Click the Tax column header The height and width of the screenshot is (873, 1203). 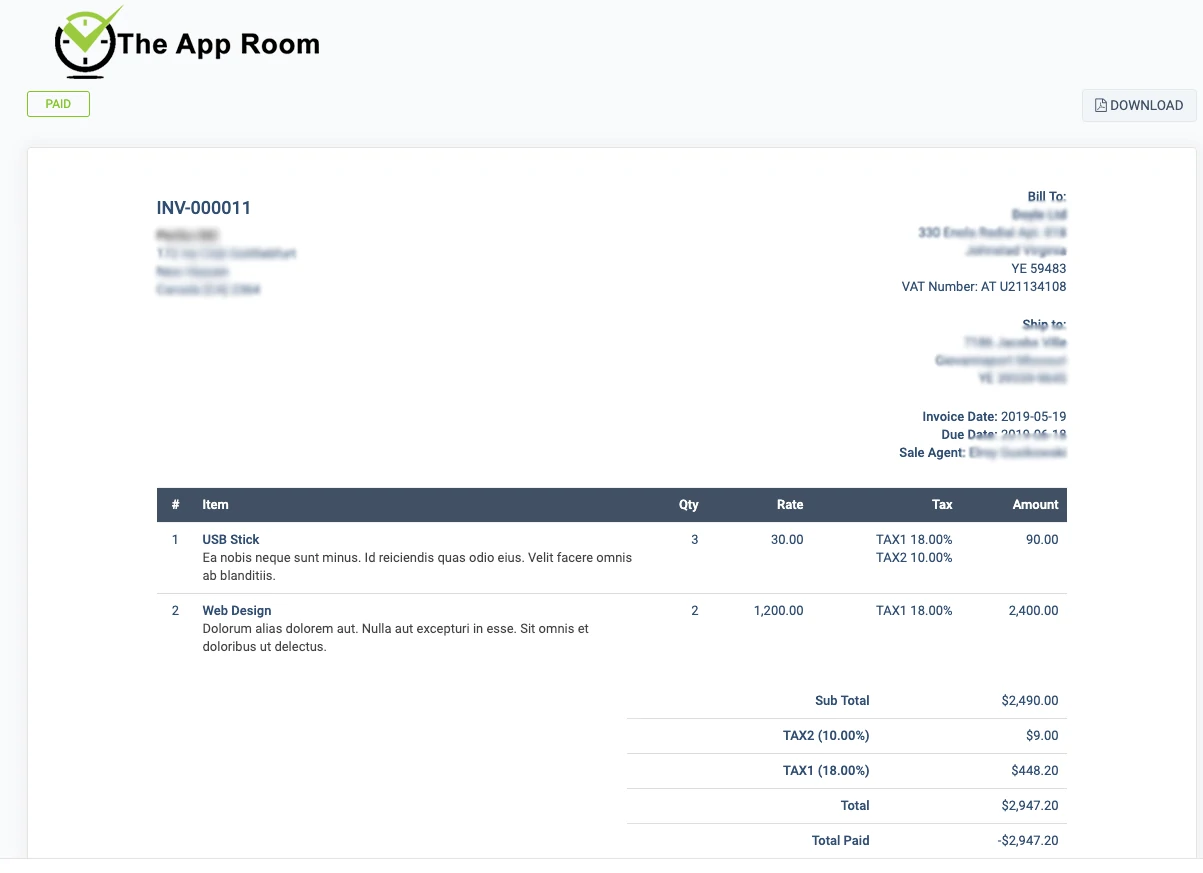pos(942,505)
